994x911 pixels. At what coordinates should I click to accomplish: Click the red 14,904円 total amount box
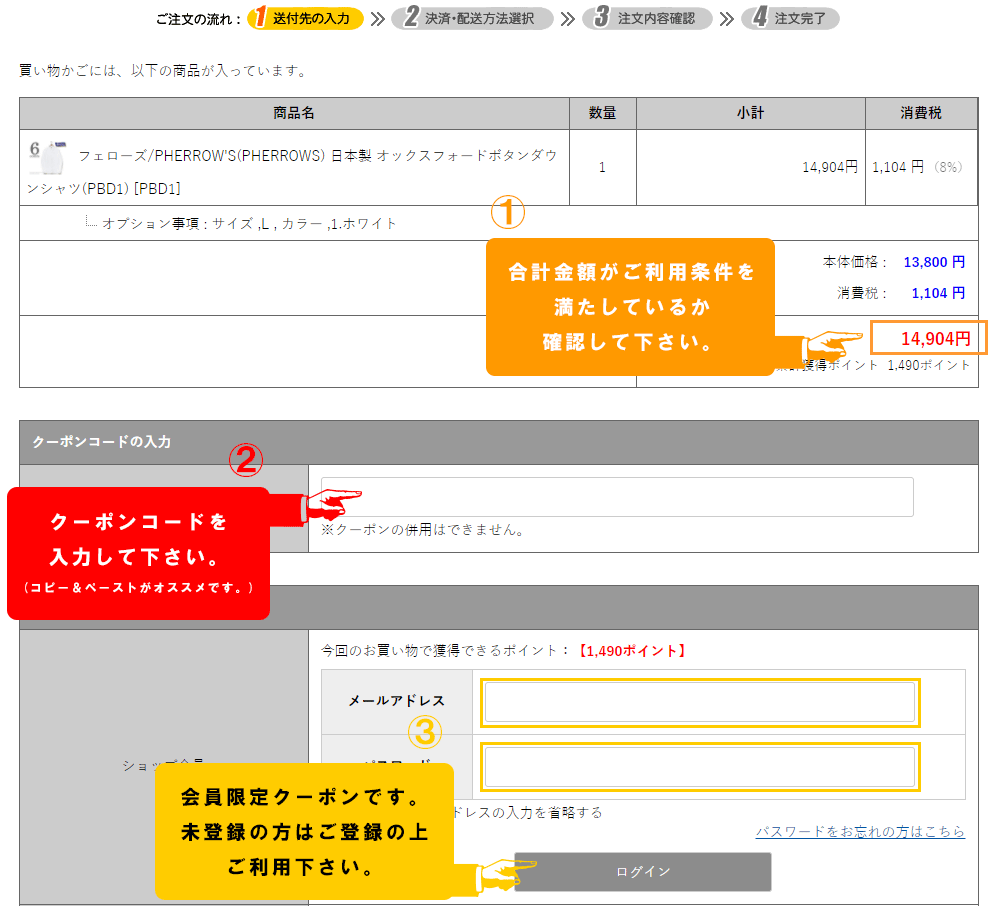click(x=928, y=338)
